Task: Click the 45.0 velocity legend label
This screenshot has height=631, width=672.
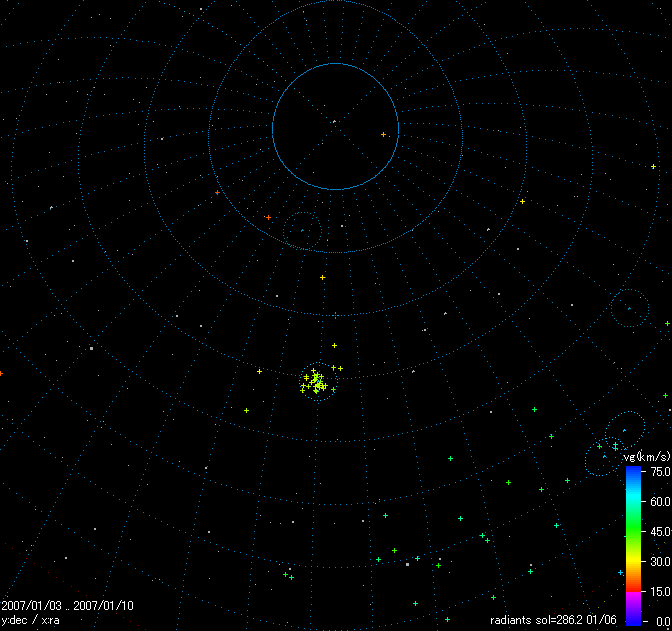Action: tap(660, 531)
